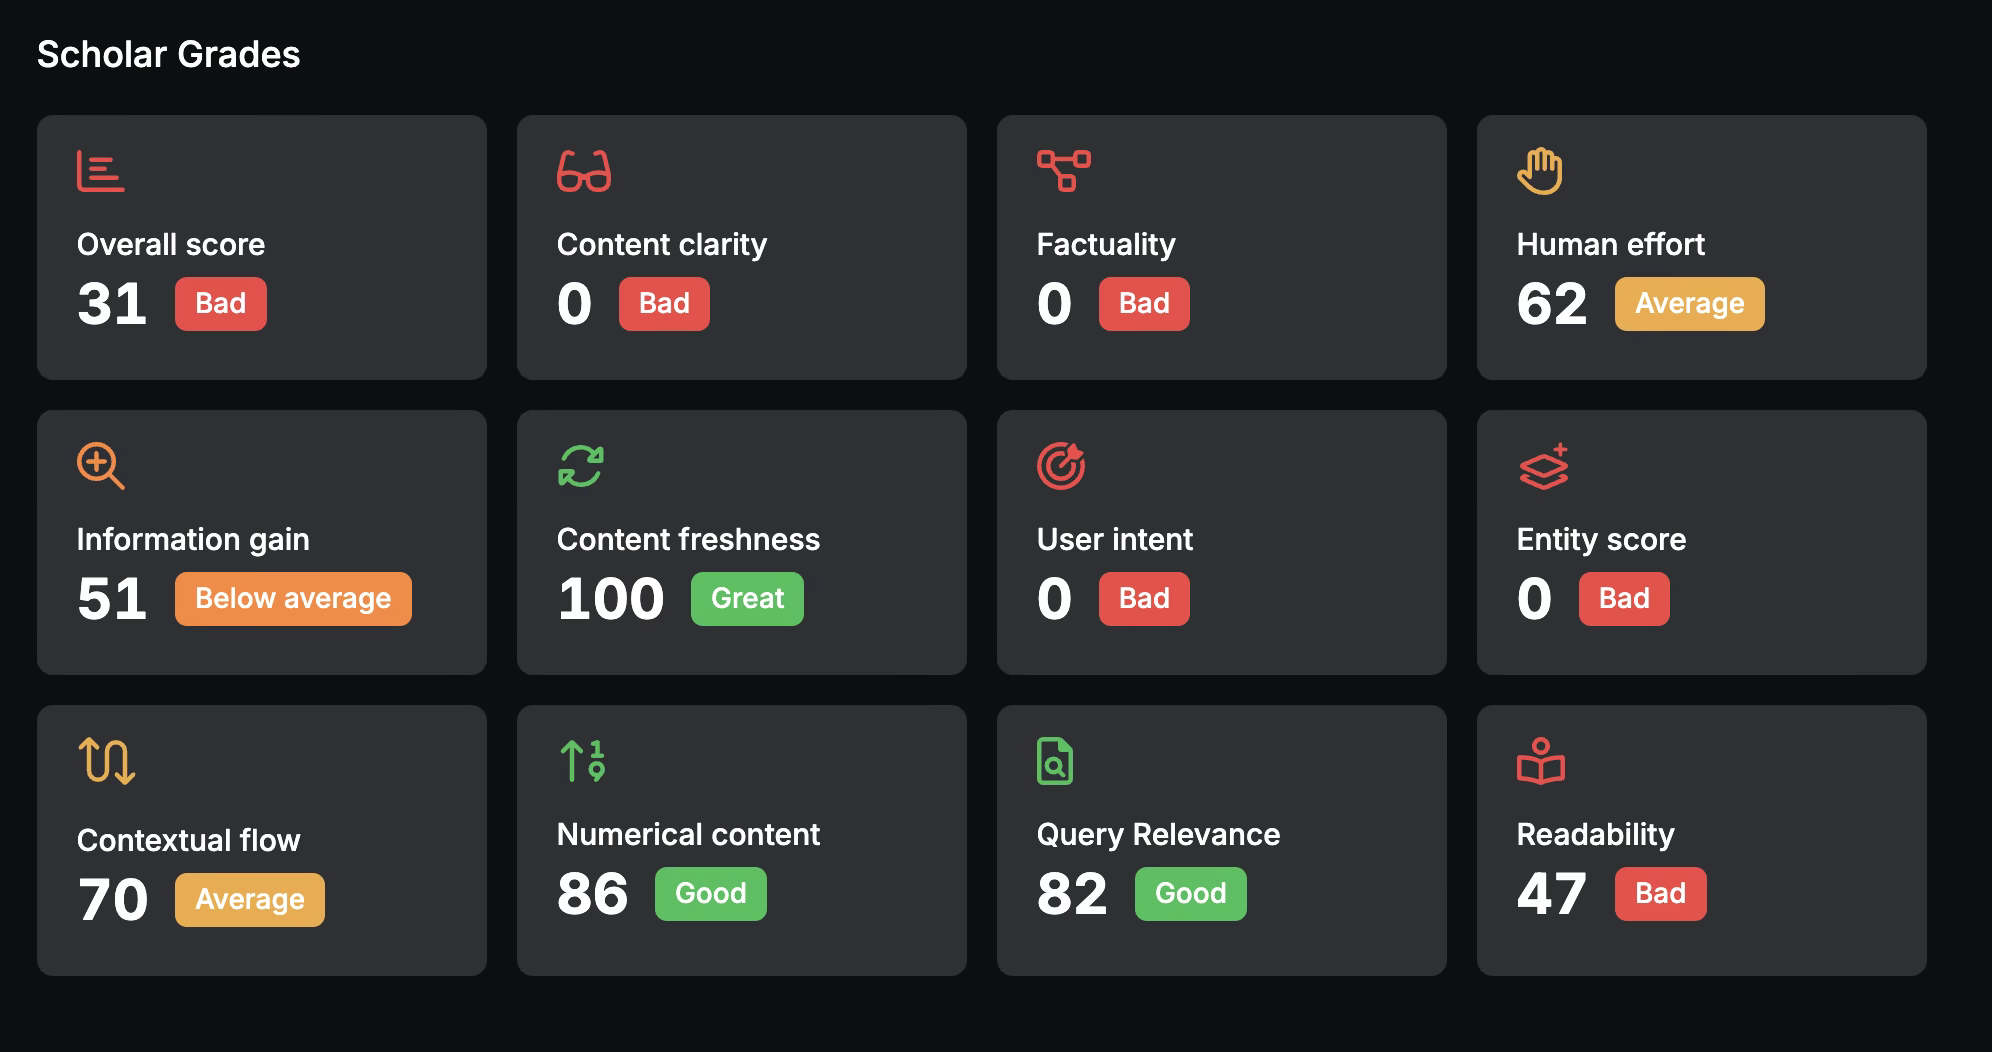Image resolution: width=1992 pixels, height=1052 pixels.
Task: Click the Readability value 47
Action: click(1552, 894)
